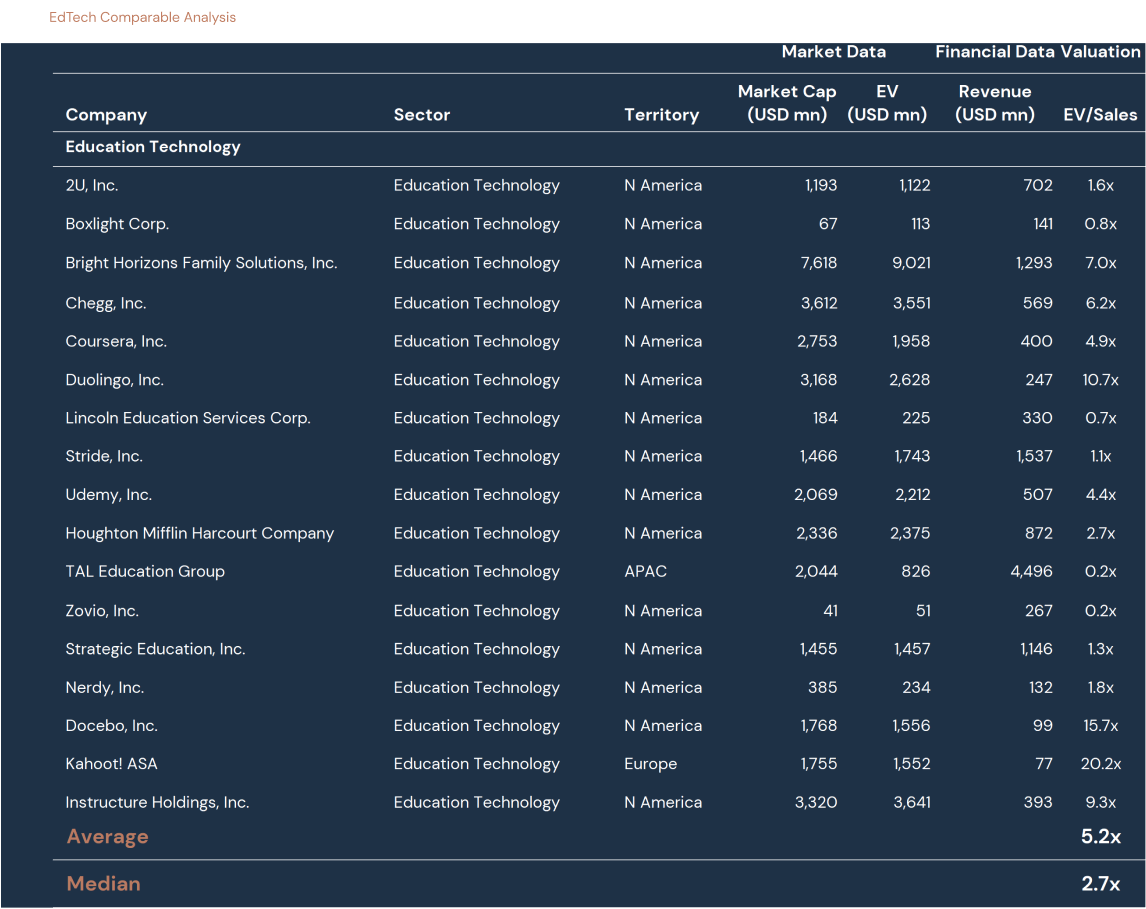Select the 'Territory' column header

661,115
